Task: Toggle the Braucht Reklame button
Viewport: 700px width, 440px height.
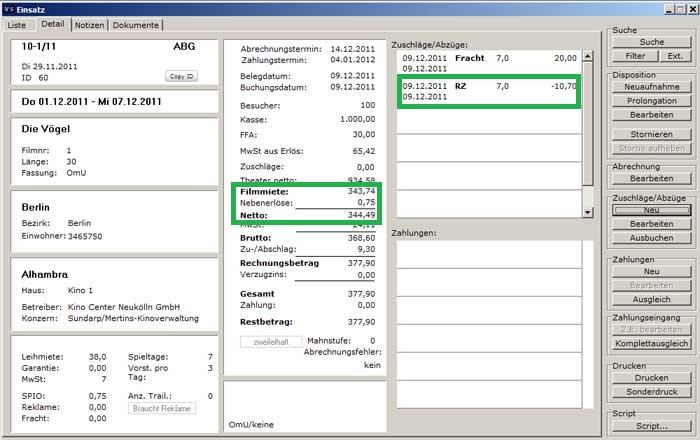Action: click(x=161, y=407)
